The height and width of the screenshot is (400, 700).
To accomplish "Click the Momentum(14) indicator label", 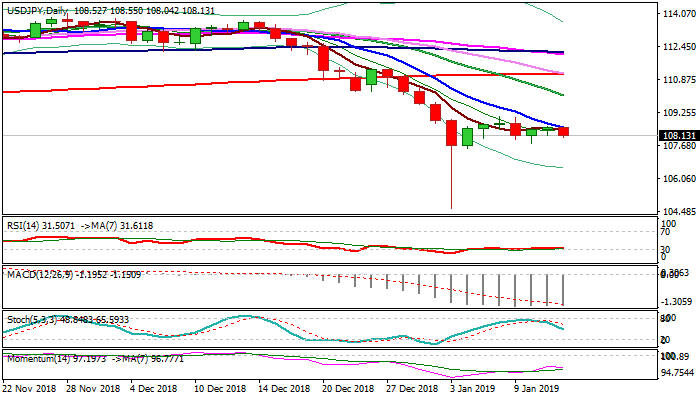I will [x=38, y=357].
